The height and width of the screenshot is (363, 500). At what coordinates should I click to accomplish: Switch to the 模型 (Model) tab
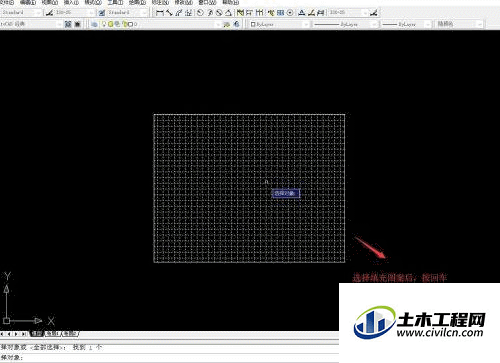coord(37,333)
